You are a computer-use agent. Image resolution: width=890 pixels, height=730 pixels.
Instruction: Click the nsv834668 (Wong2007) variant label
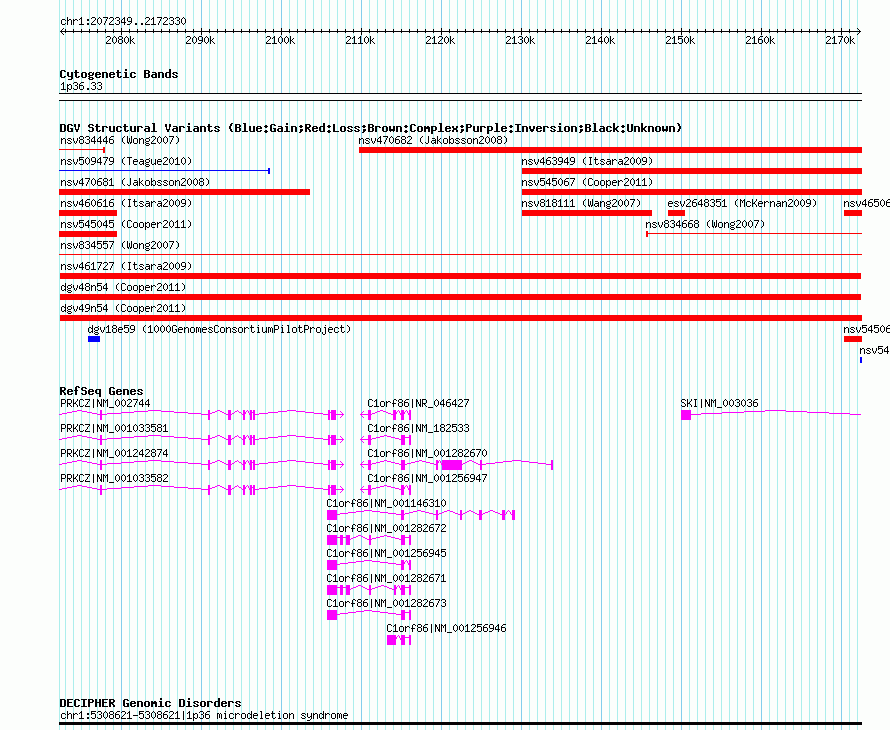[x=705, y=224]
